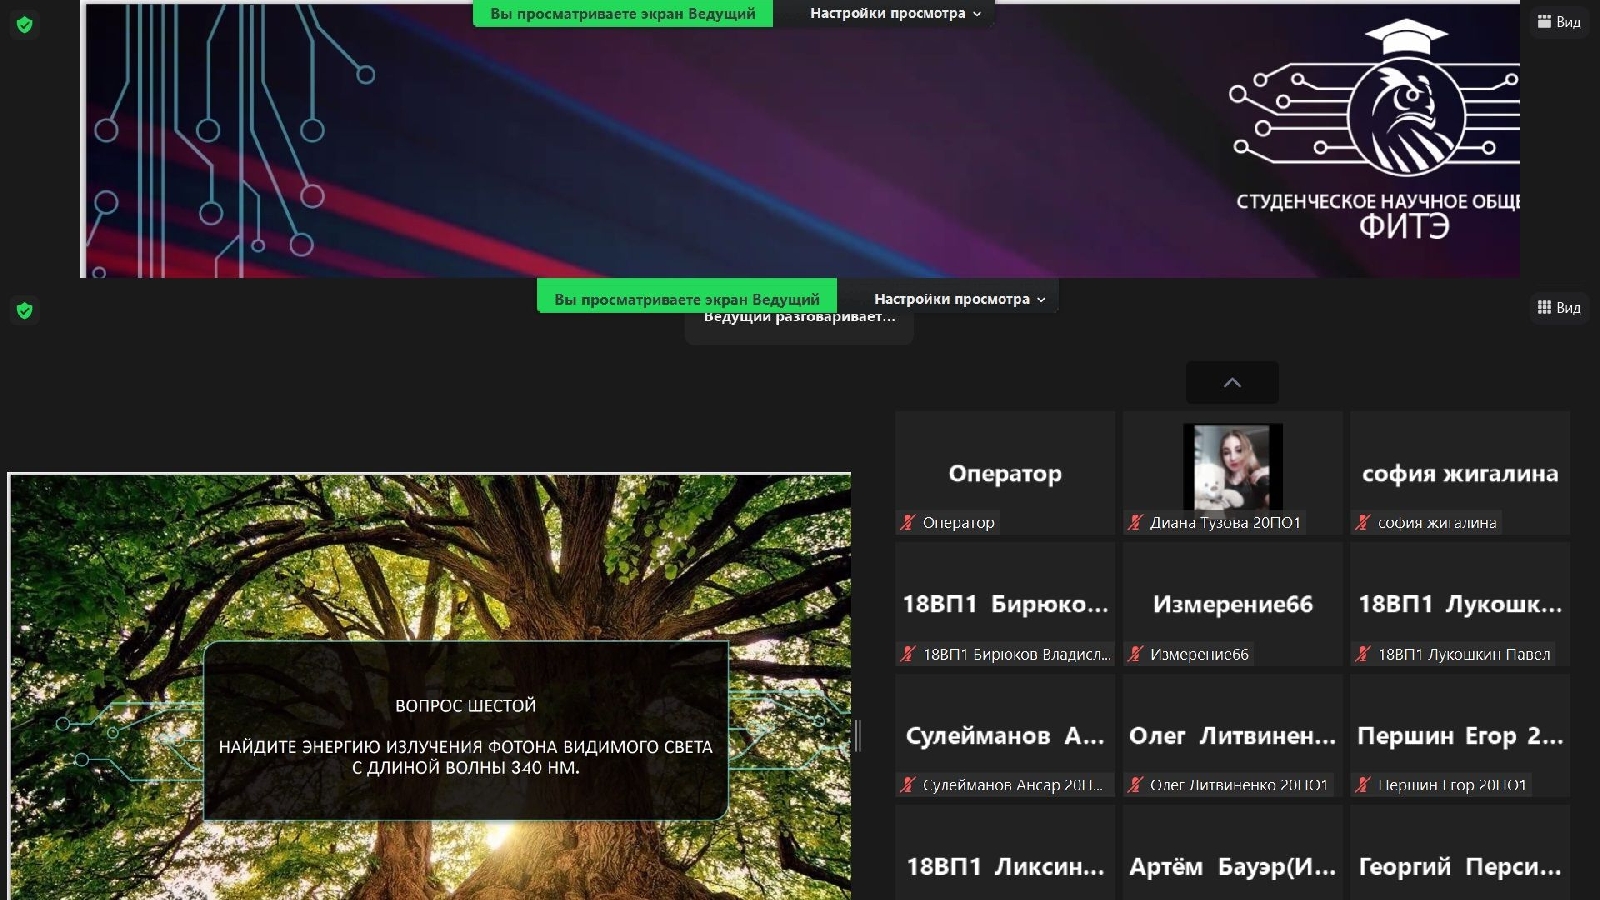Click muted mic icon for Олег Литвиненко
The height and width of the screenshot is (900, 1600).
click(1135, 785)
